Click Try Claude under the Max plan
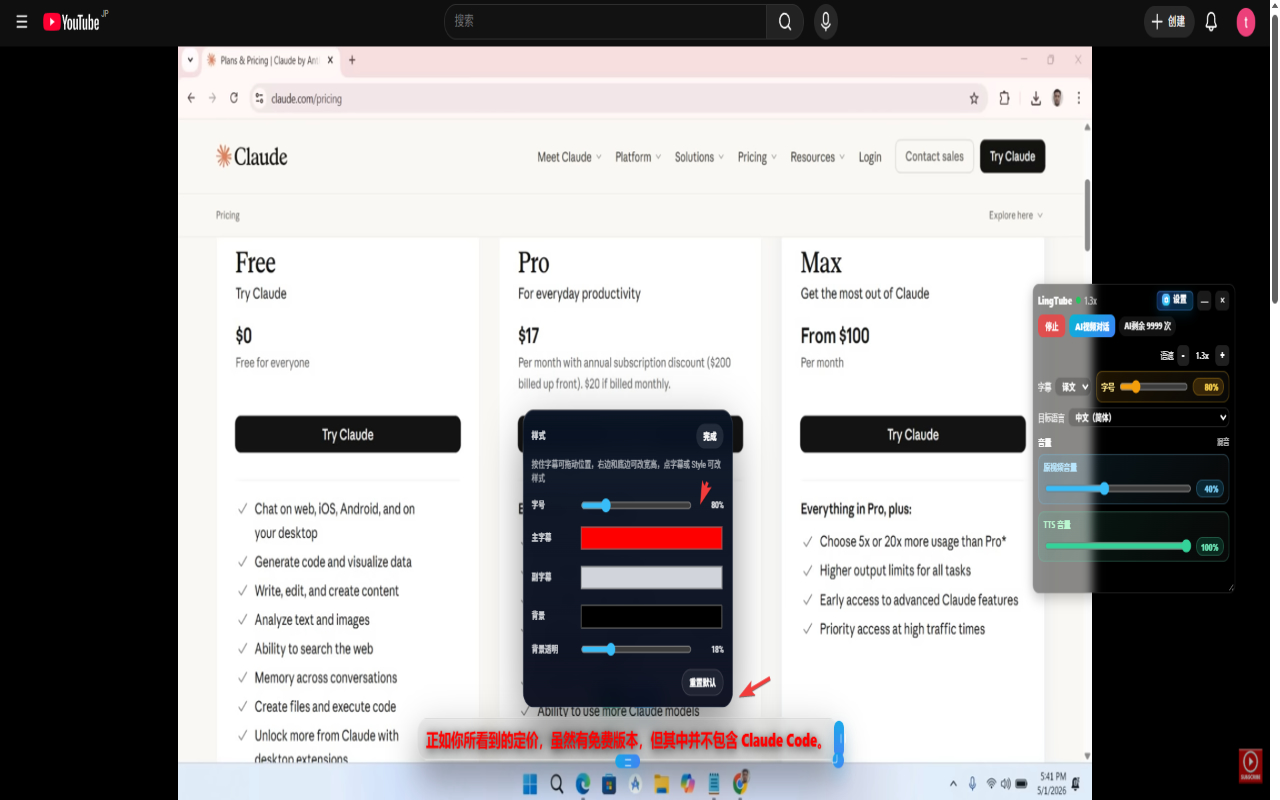The image size is (1280, 800). point(913,434)
